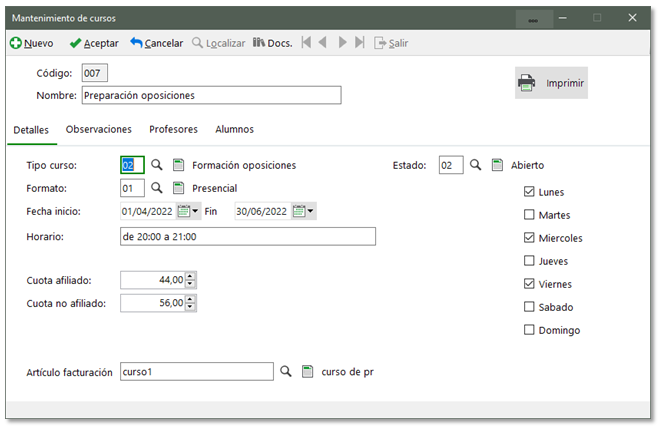Image resolution: width=665 pixels, height=432 pixels.
Task: Decrease Cuota no afiliado with down arrow
Action: coord(190,307)
